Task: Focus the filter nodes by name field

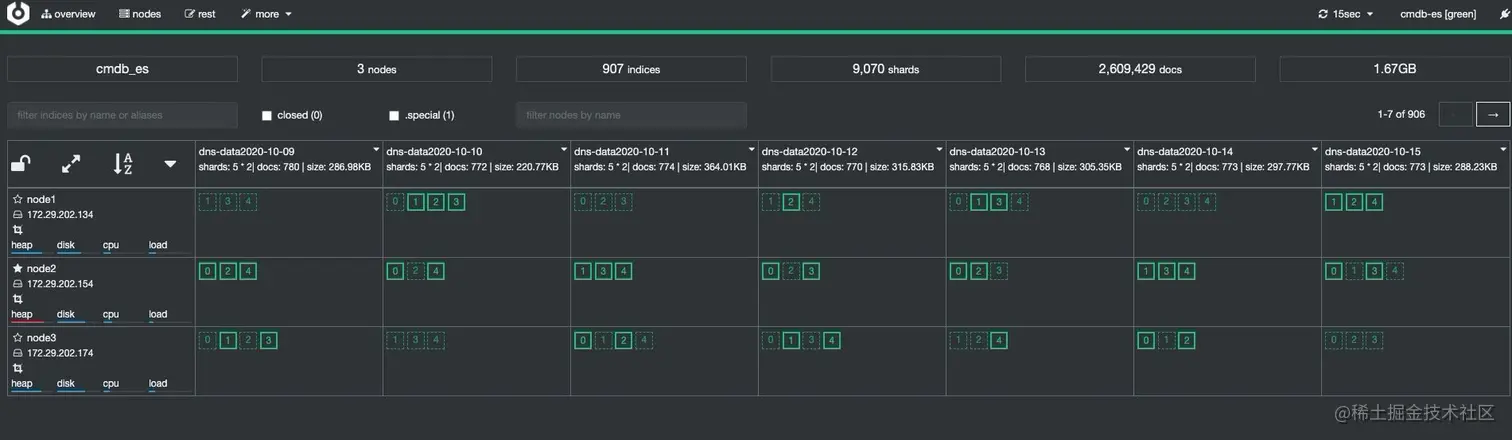Action: click(631, 115)
